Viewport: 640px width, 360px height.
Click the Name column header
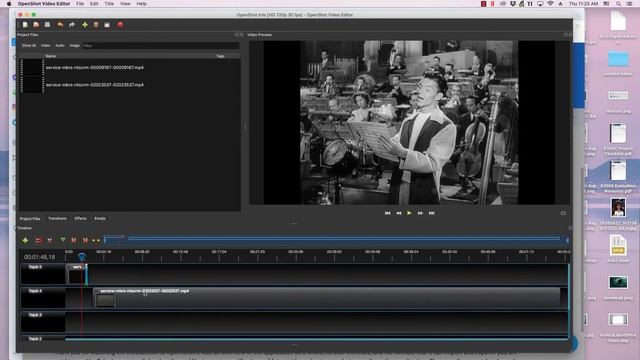(51, 56)
